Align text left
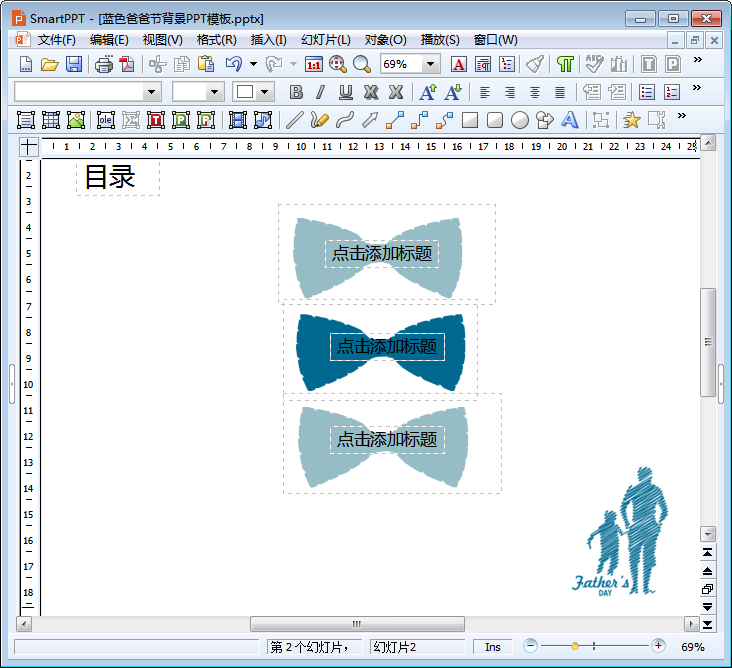 pyautogui.click(x=485, y=92)
